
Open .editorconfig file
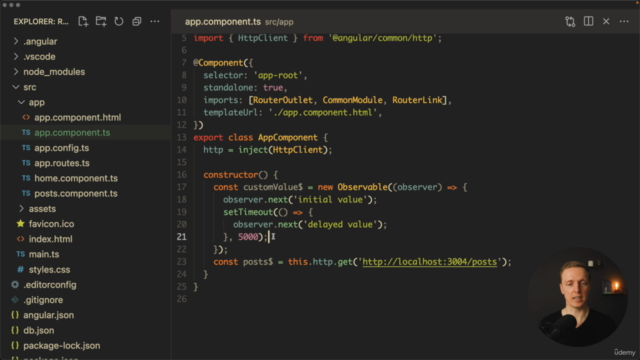point(49,285)
